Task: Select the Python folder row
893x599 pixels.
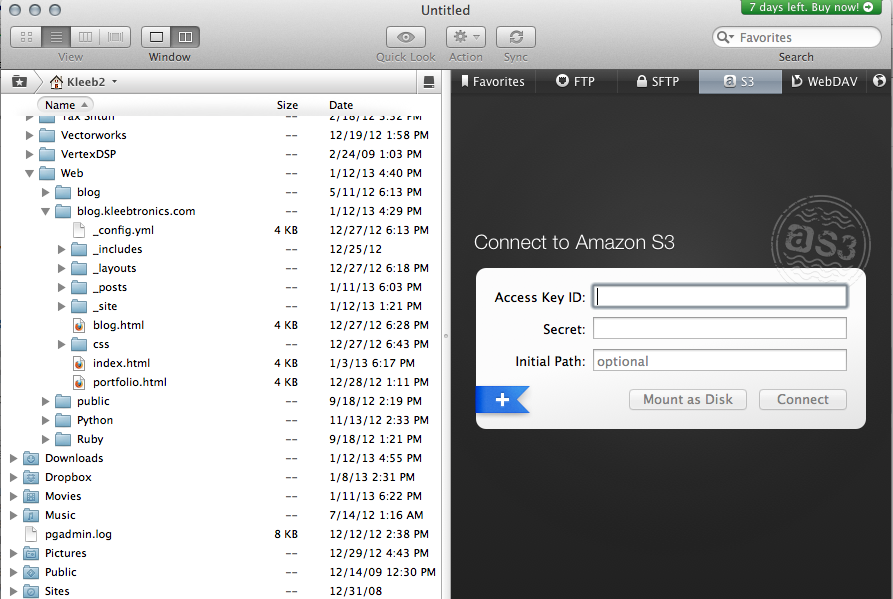Action: point(220,420)
